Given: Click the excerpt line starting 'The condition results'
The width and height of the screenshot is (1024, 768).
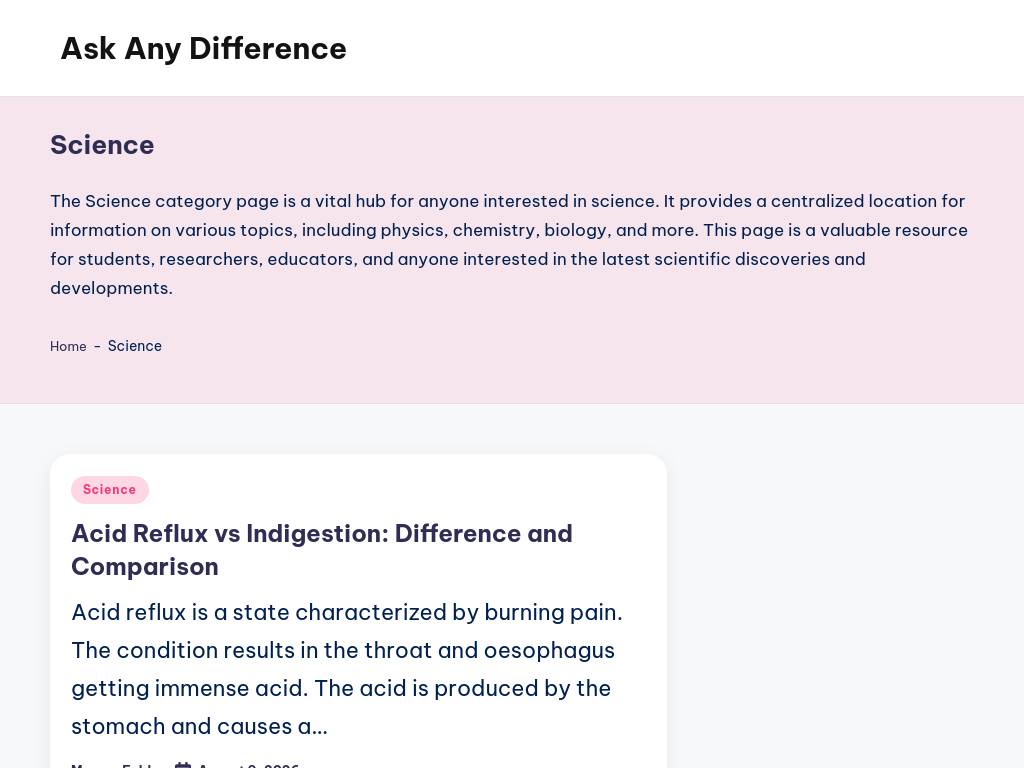Looking at the screenshot, I should 343,650.
